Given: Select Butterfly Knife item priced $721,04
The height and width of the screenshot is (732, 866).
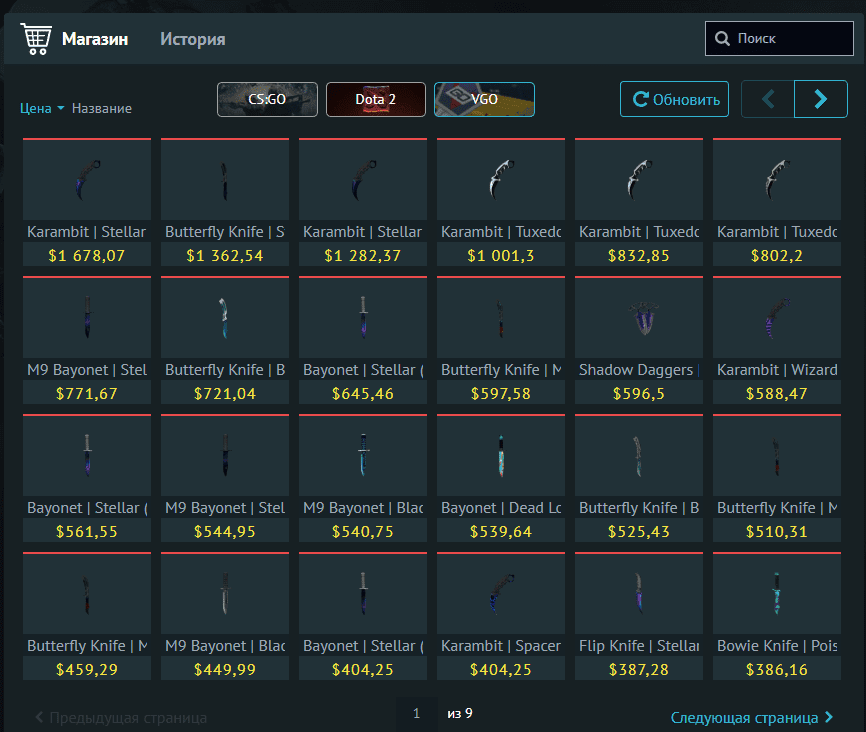Looking at the screenshot, I should tap(225, 340).
